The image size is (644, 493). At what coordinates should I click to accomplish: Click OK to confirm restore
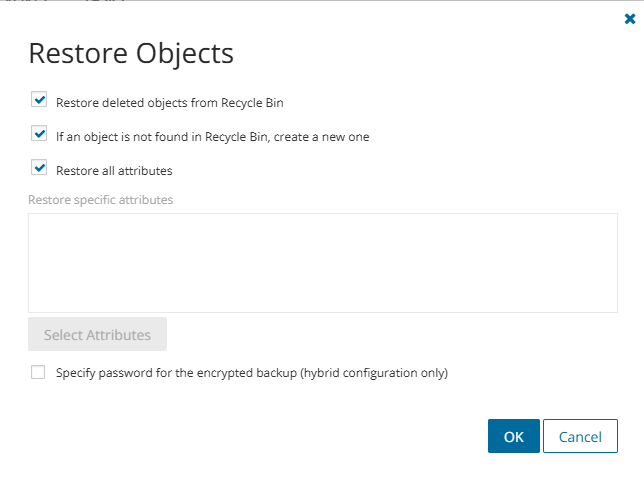[x=513, y=436]
